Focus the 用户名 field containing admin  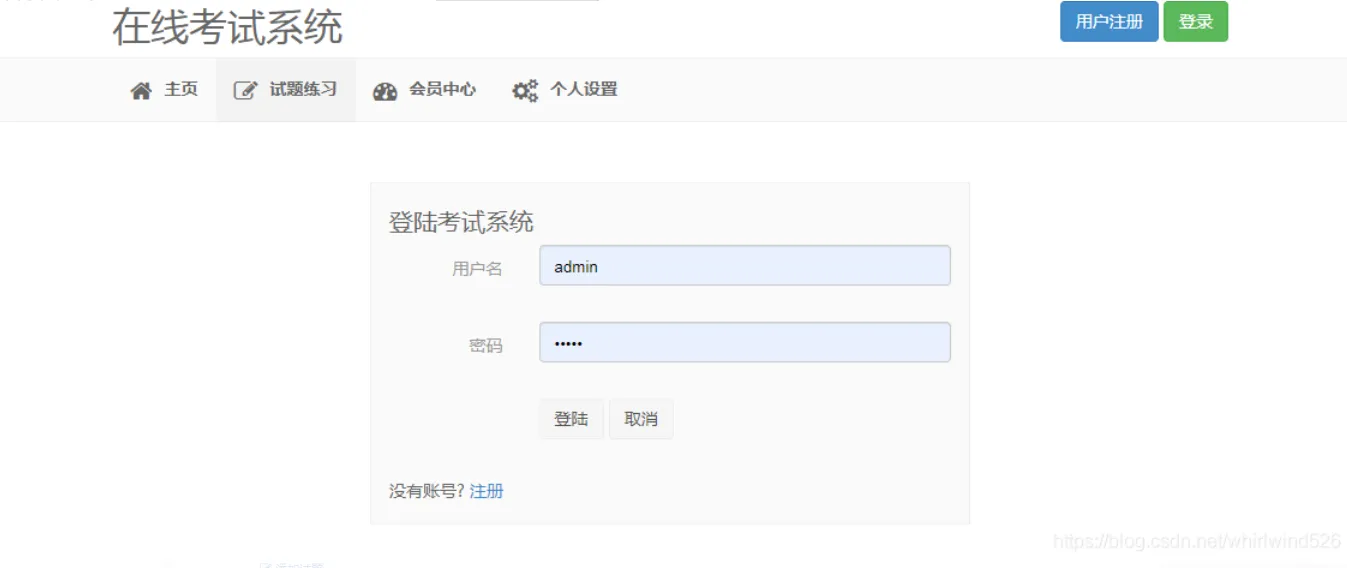[745, 266]
